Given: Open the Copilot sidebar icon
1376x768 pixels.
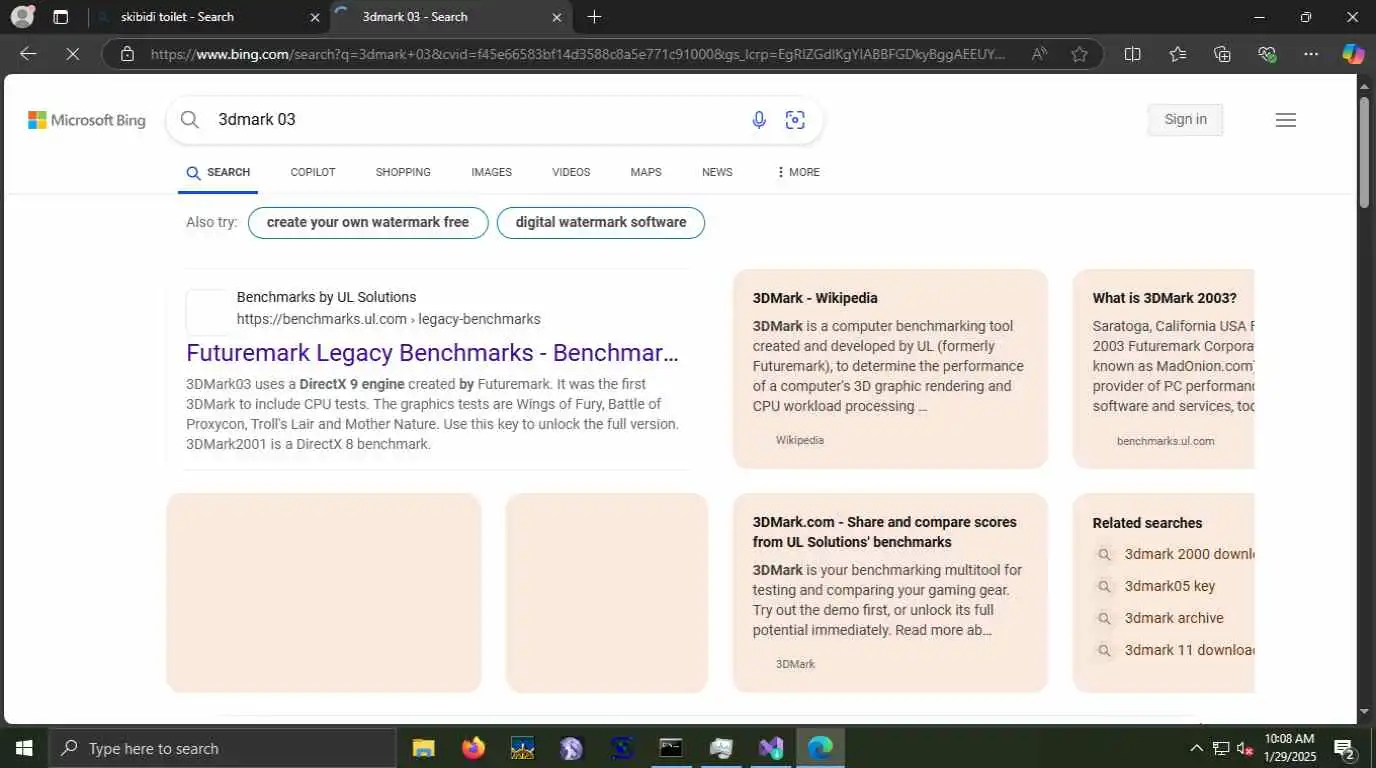Looking at the screenshot, I should tap(1353, 54).
